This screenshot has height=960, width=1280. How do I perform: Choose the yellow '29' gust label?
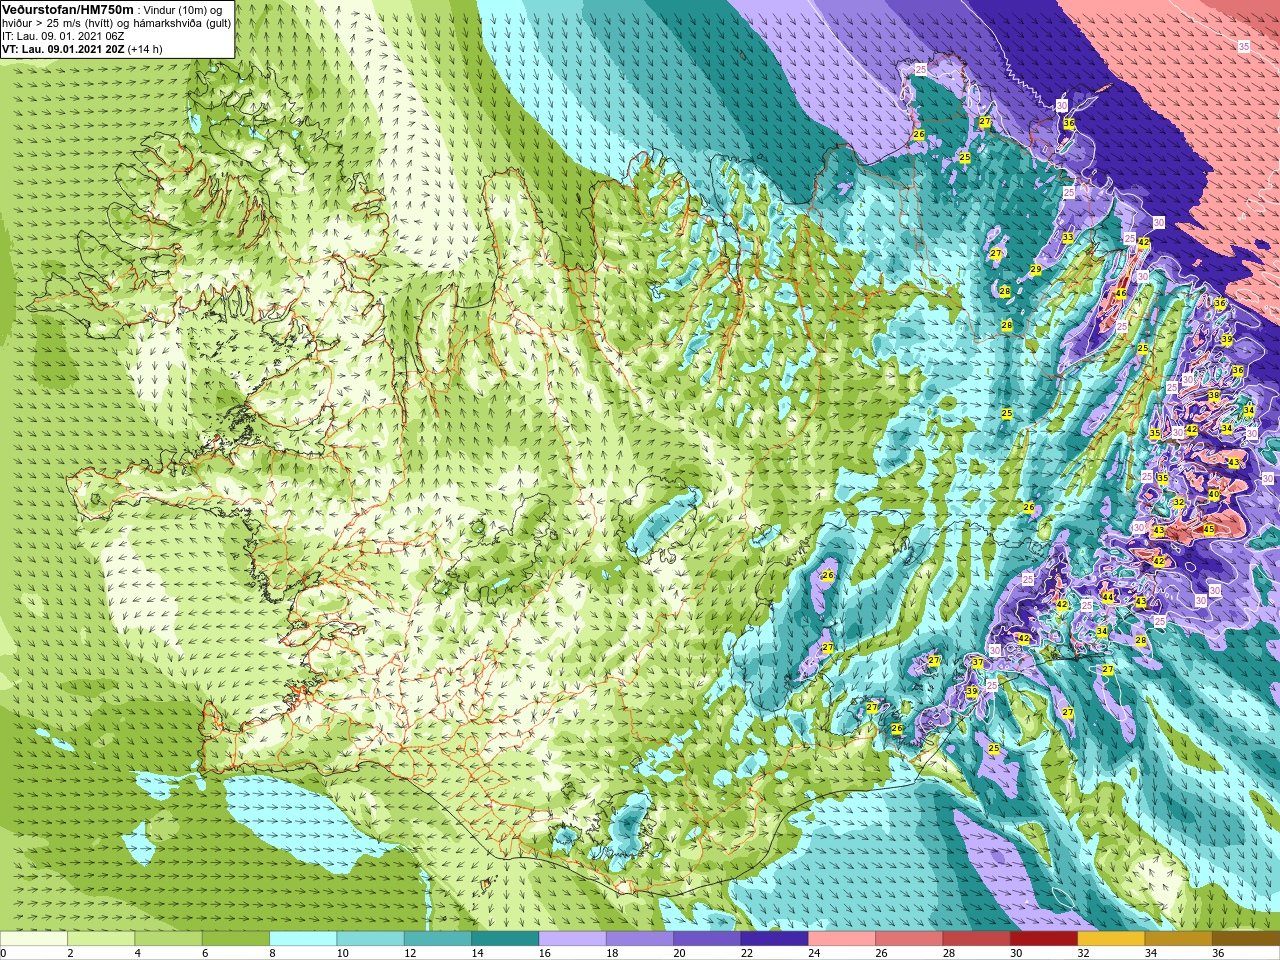[x=1036, y=270]
